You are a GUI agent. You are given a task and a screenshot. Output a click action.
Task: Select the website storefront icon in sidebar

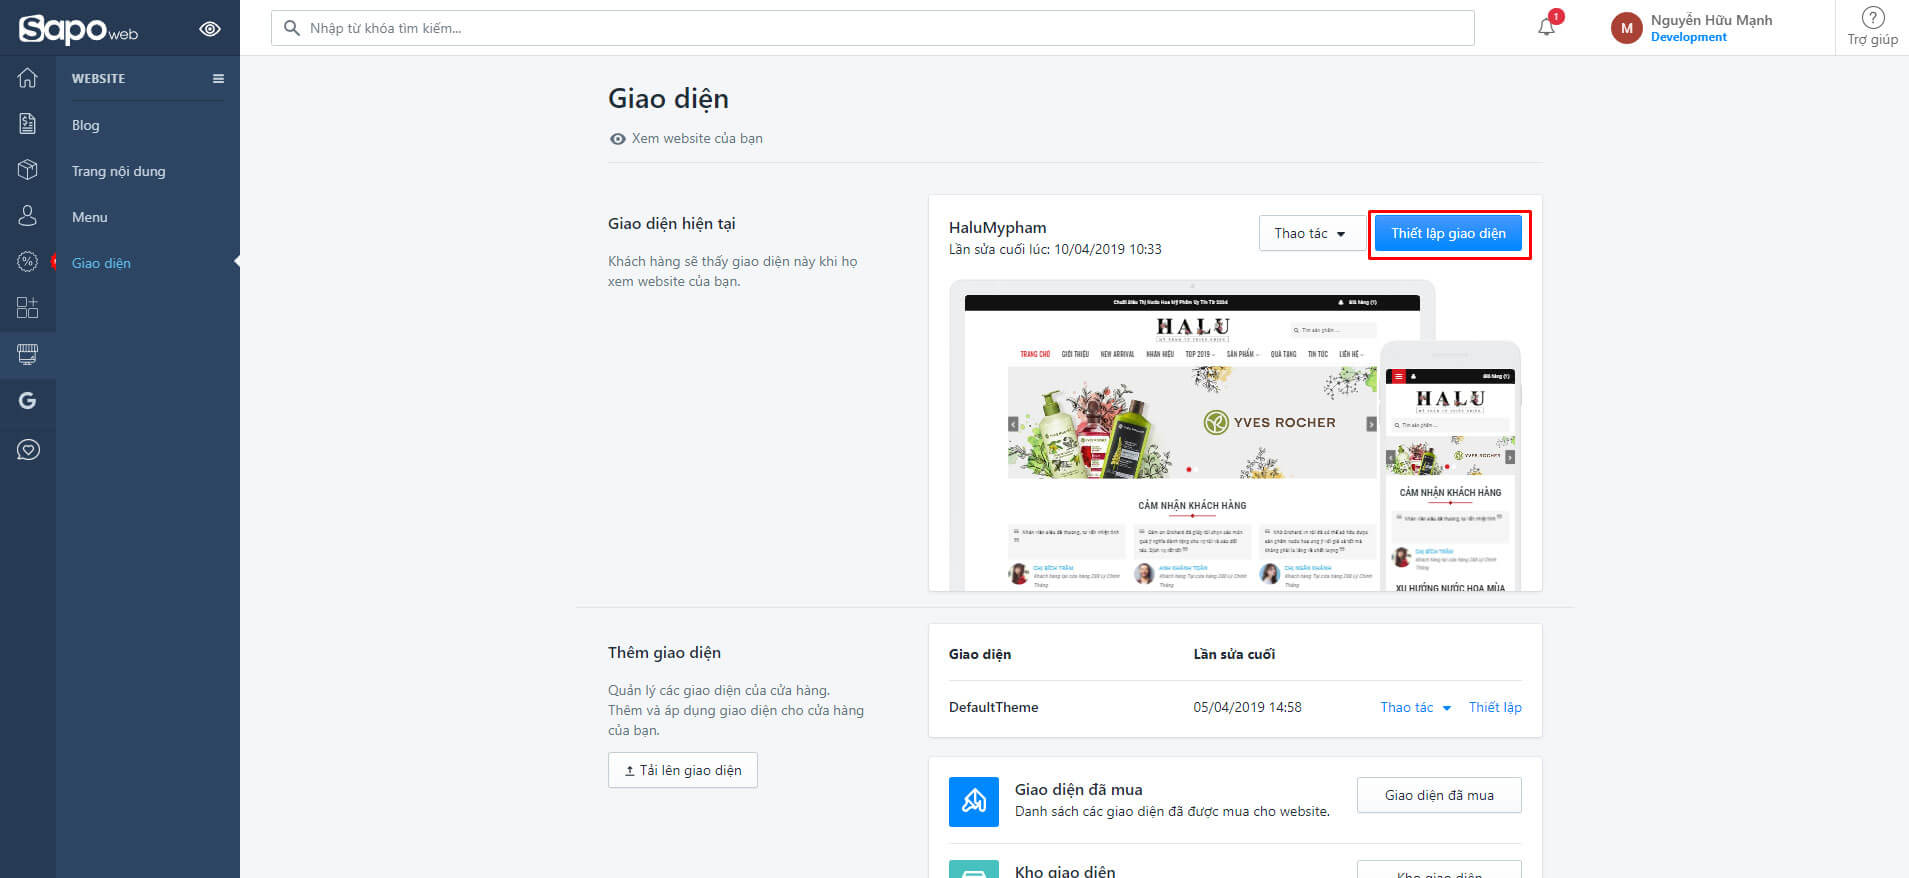(x=28, y=354)
